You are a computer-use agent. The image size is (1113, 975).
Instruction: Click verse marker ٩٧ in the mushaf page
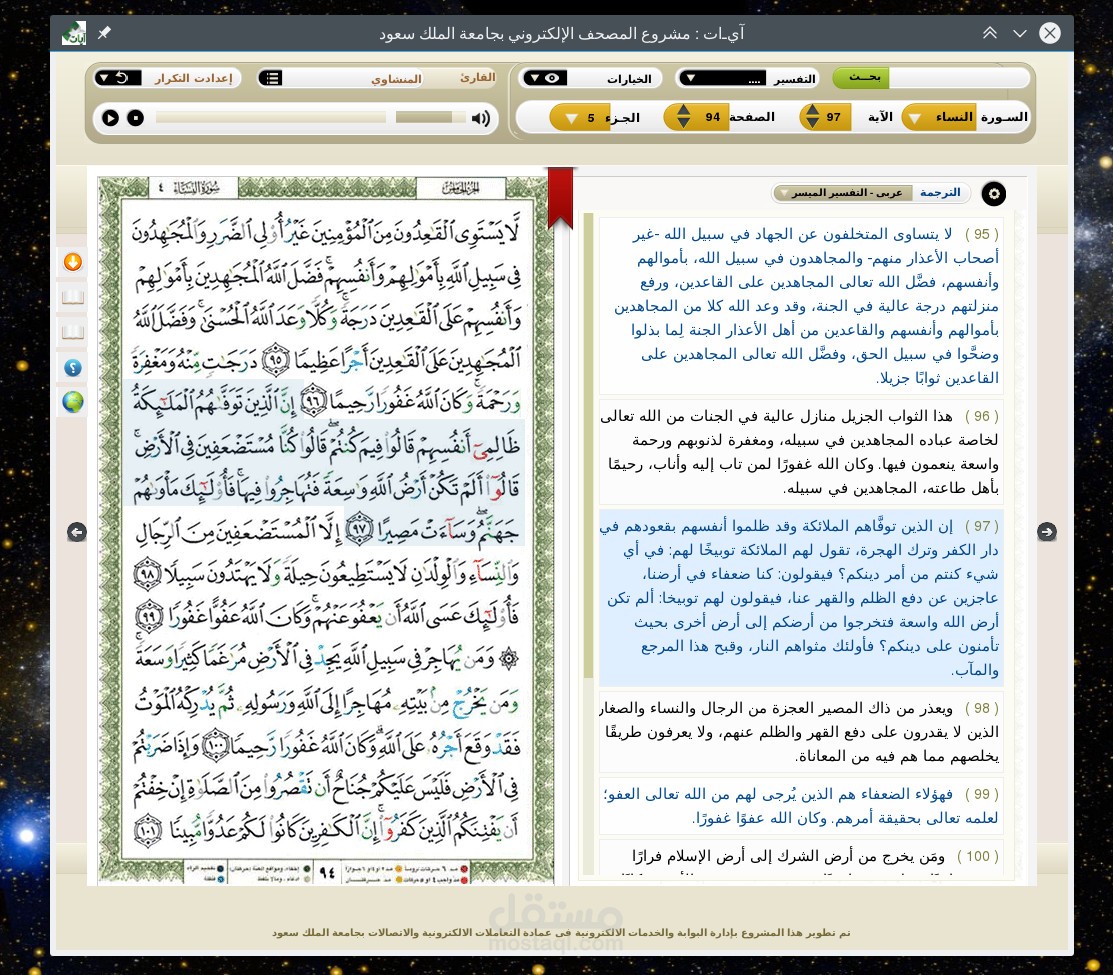tap(359, 531)
